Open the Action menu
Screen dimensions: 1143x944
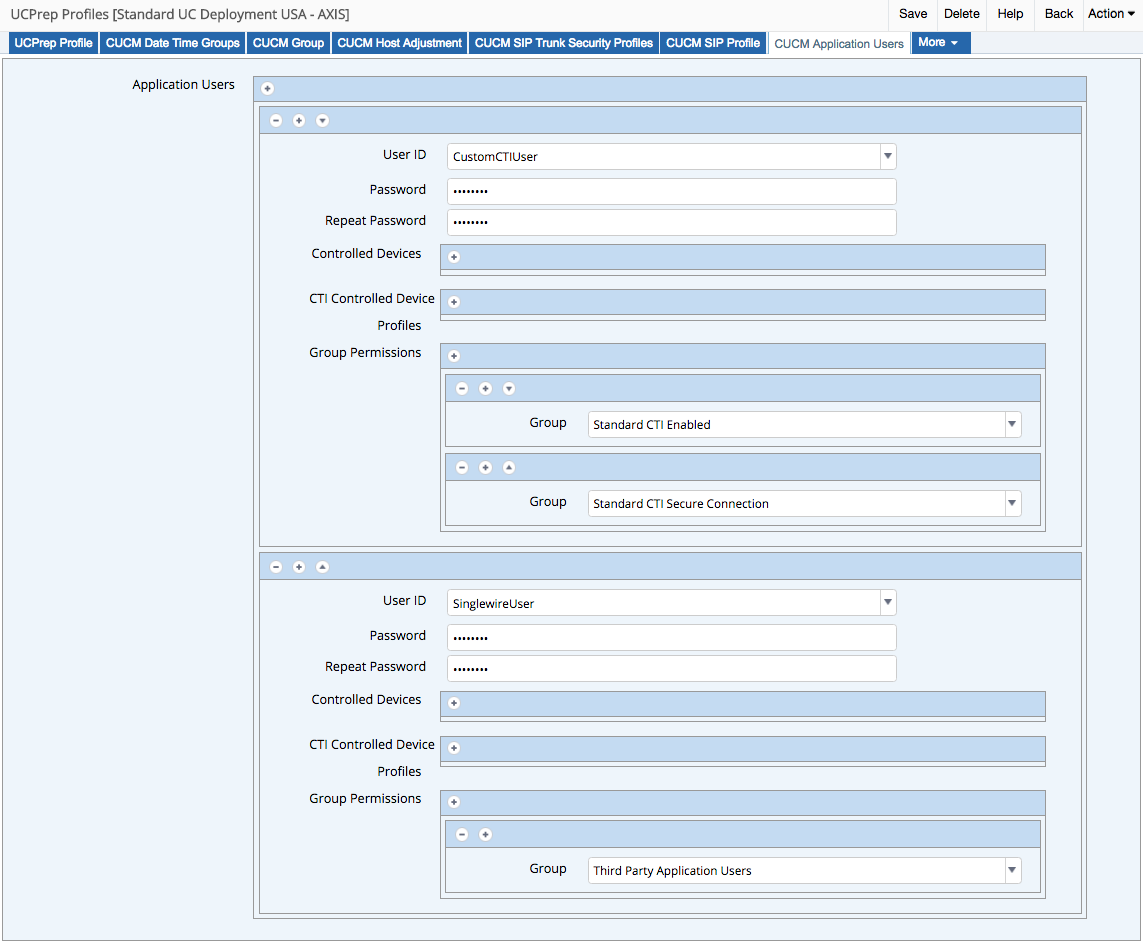pyautogui.click(x=1111, y=14)
